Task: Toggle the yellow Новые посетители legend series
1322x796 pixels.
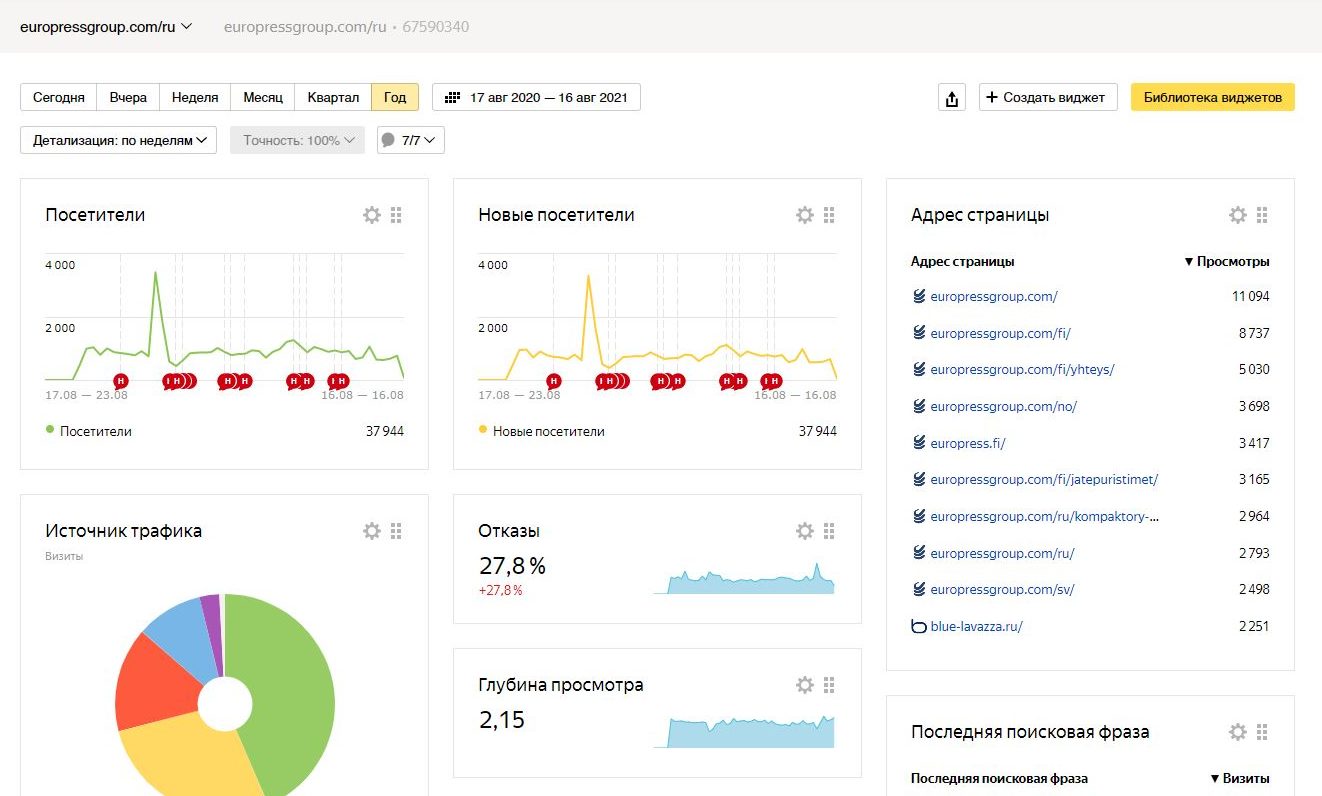Action: (542, 432)
